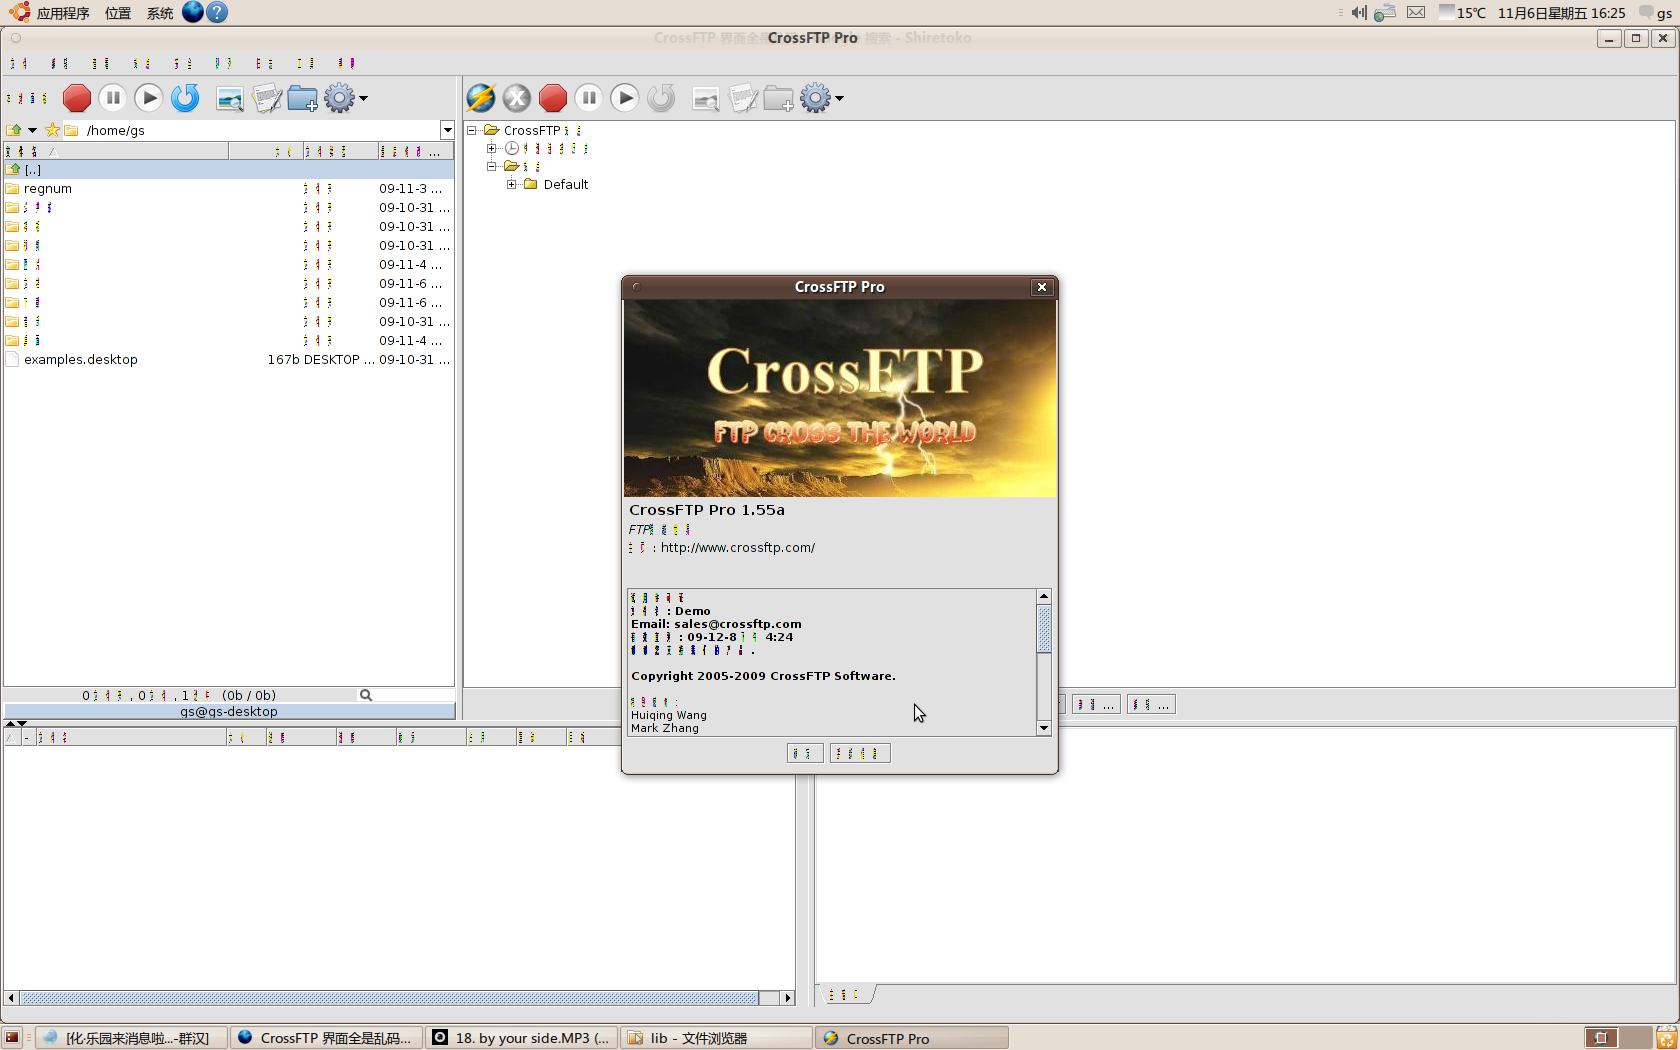
Task: Click the red stop button in local toolbar
Action: click(77, 98)
